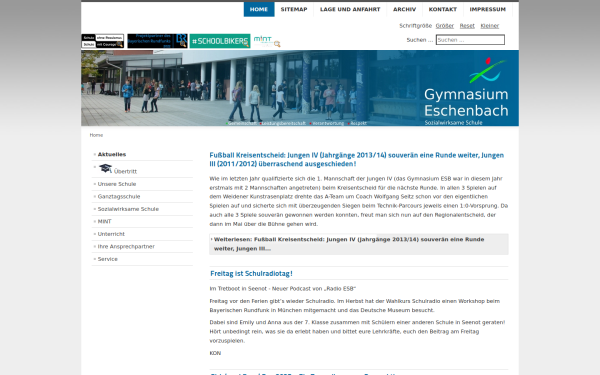The image size is (600, 375).
Task: Open the Bayerischer Rundfunk partner banner
Action: pos(157,41)
